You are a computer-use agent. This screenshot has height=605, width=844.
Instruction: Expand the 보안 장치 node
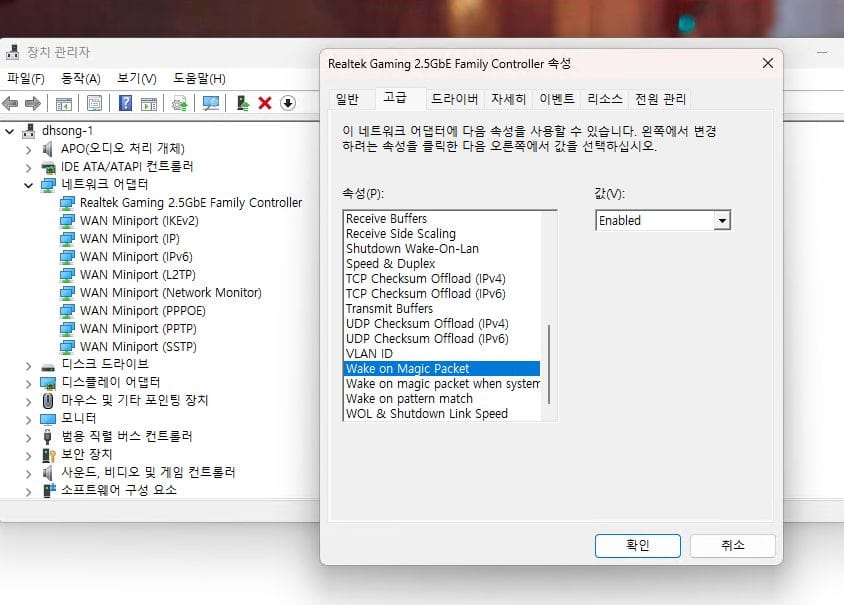(29, 456)
